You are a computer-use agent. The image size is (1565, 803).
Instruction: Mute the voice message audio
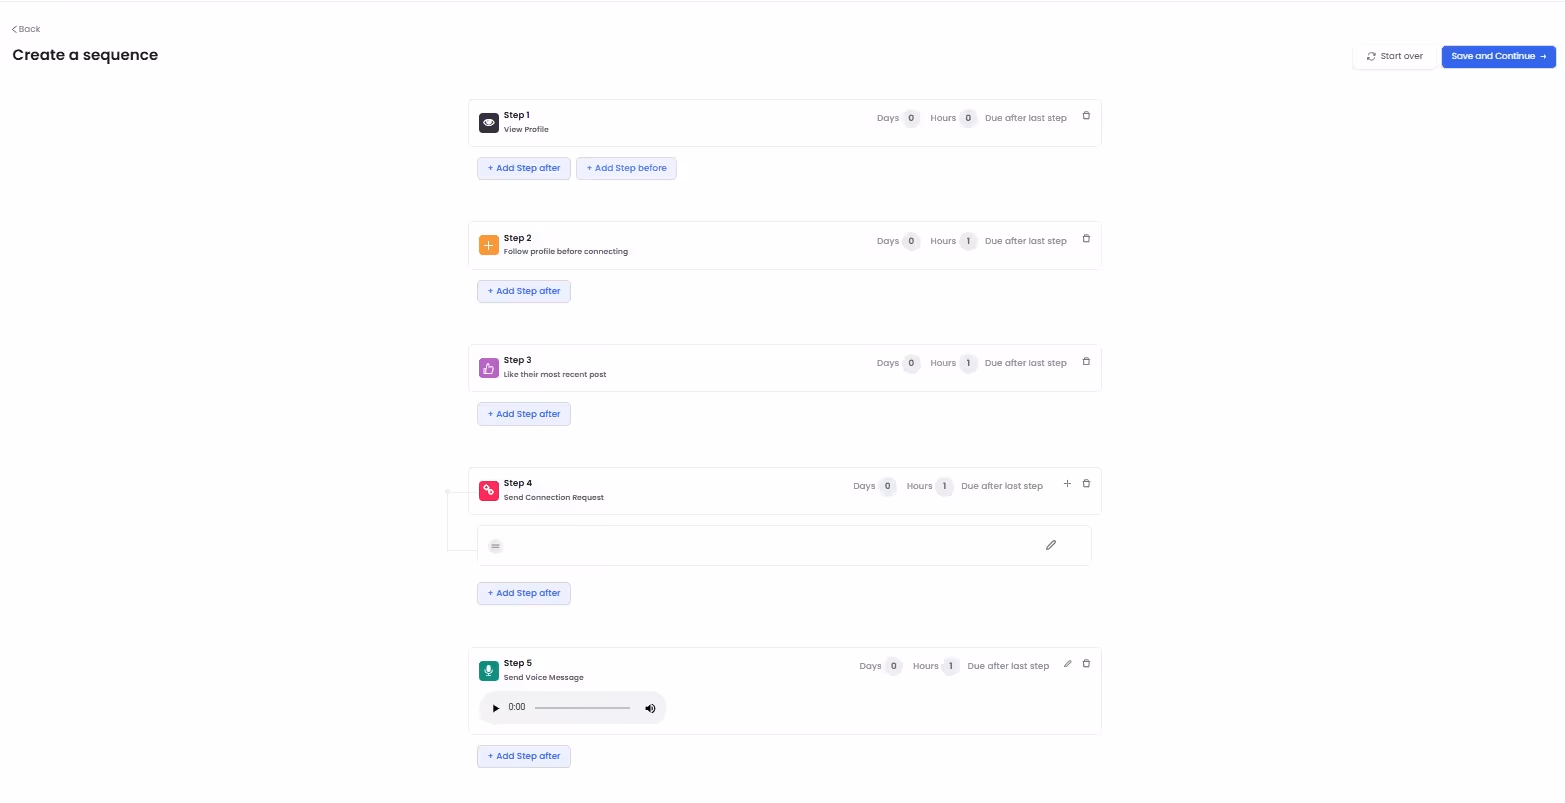650,708
